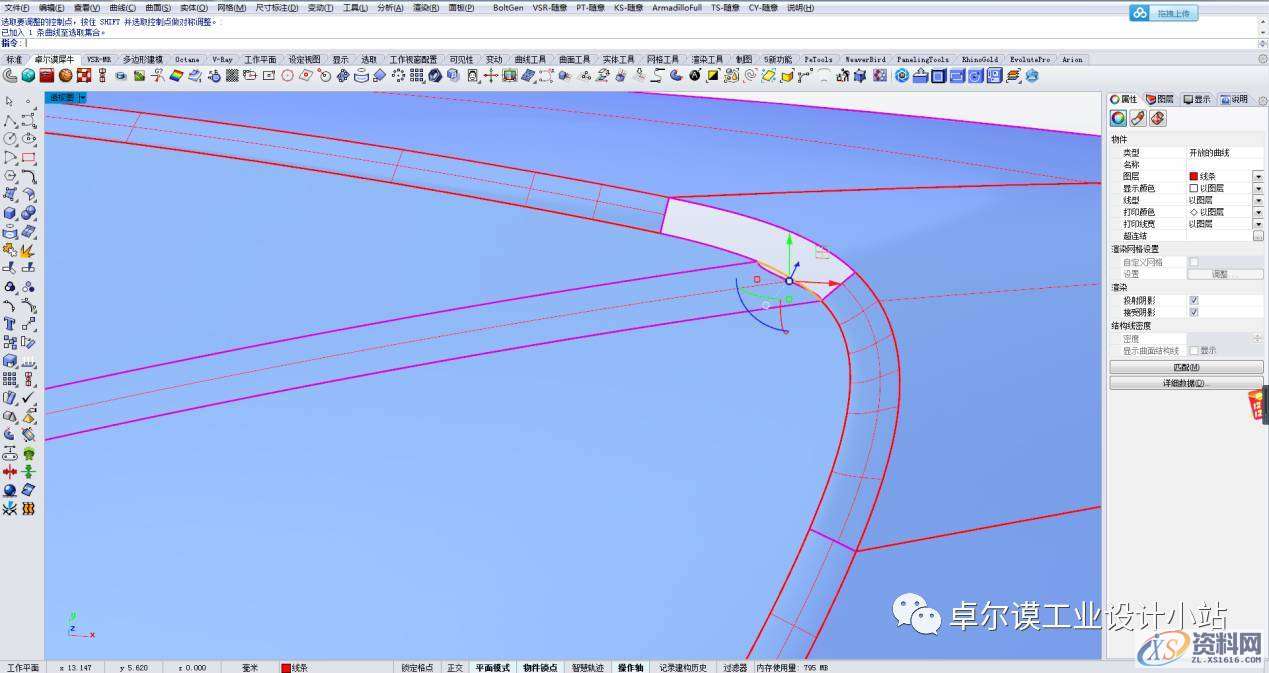1269x673 pixels.
Task: Toggle 物件锁点 object snap in status bar
Action: (540, 667)
